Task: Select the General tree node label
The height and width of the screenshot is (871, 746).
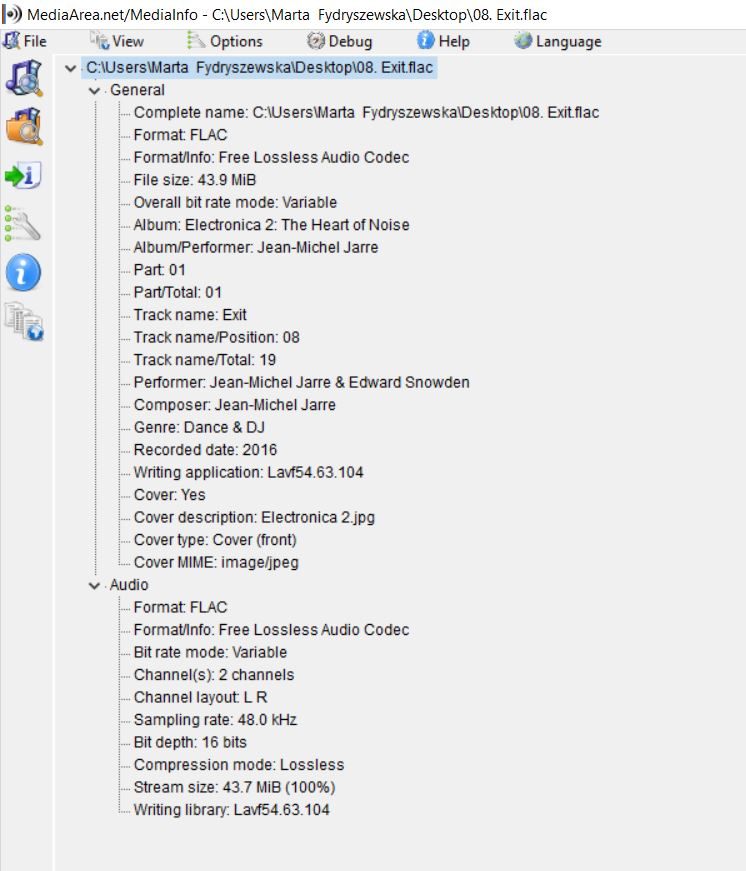Action: click(137, 90)
